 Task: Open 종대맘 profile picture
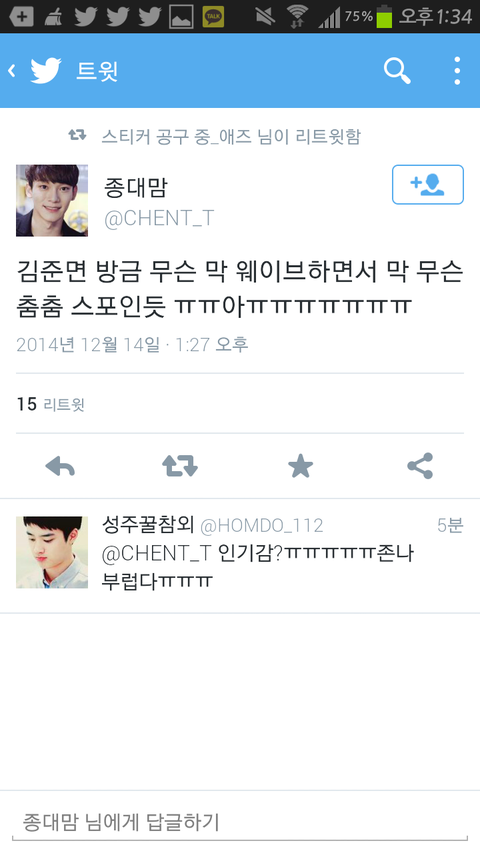52,200
